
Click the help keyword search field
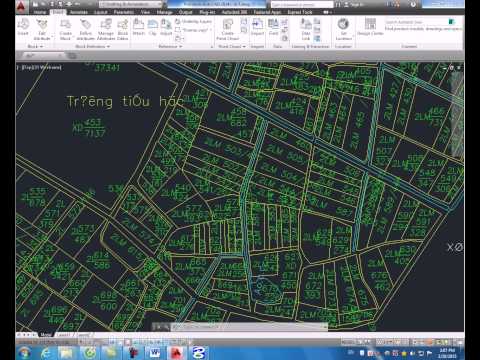point(302,4)
